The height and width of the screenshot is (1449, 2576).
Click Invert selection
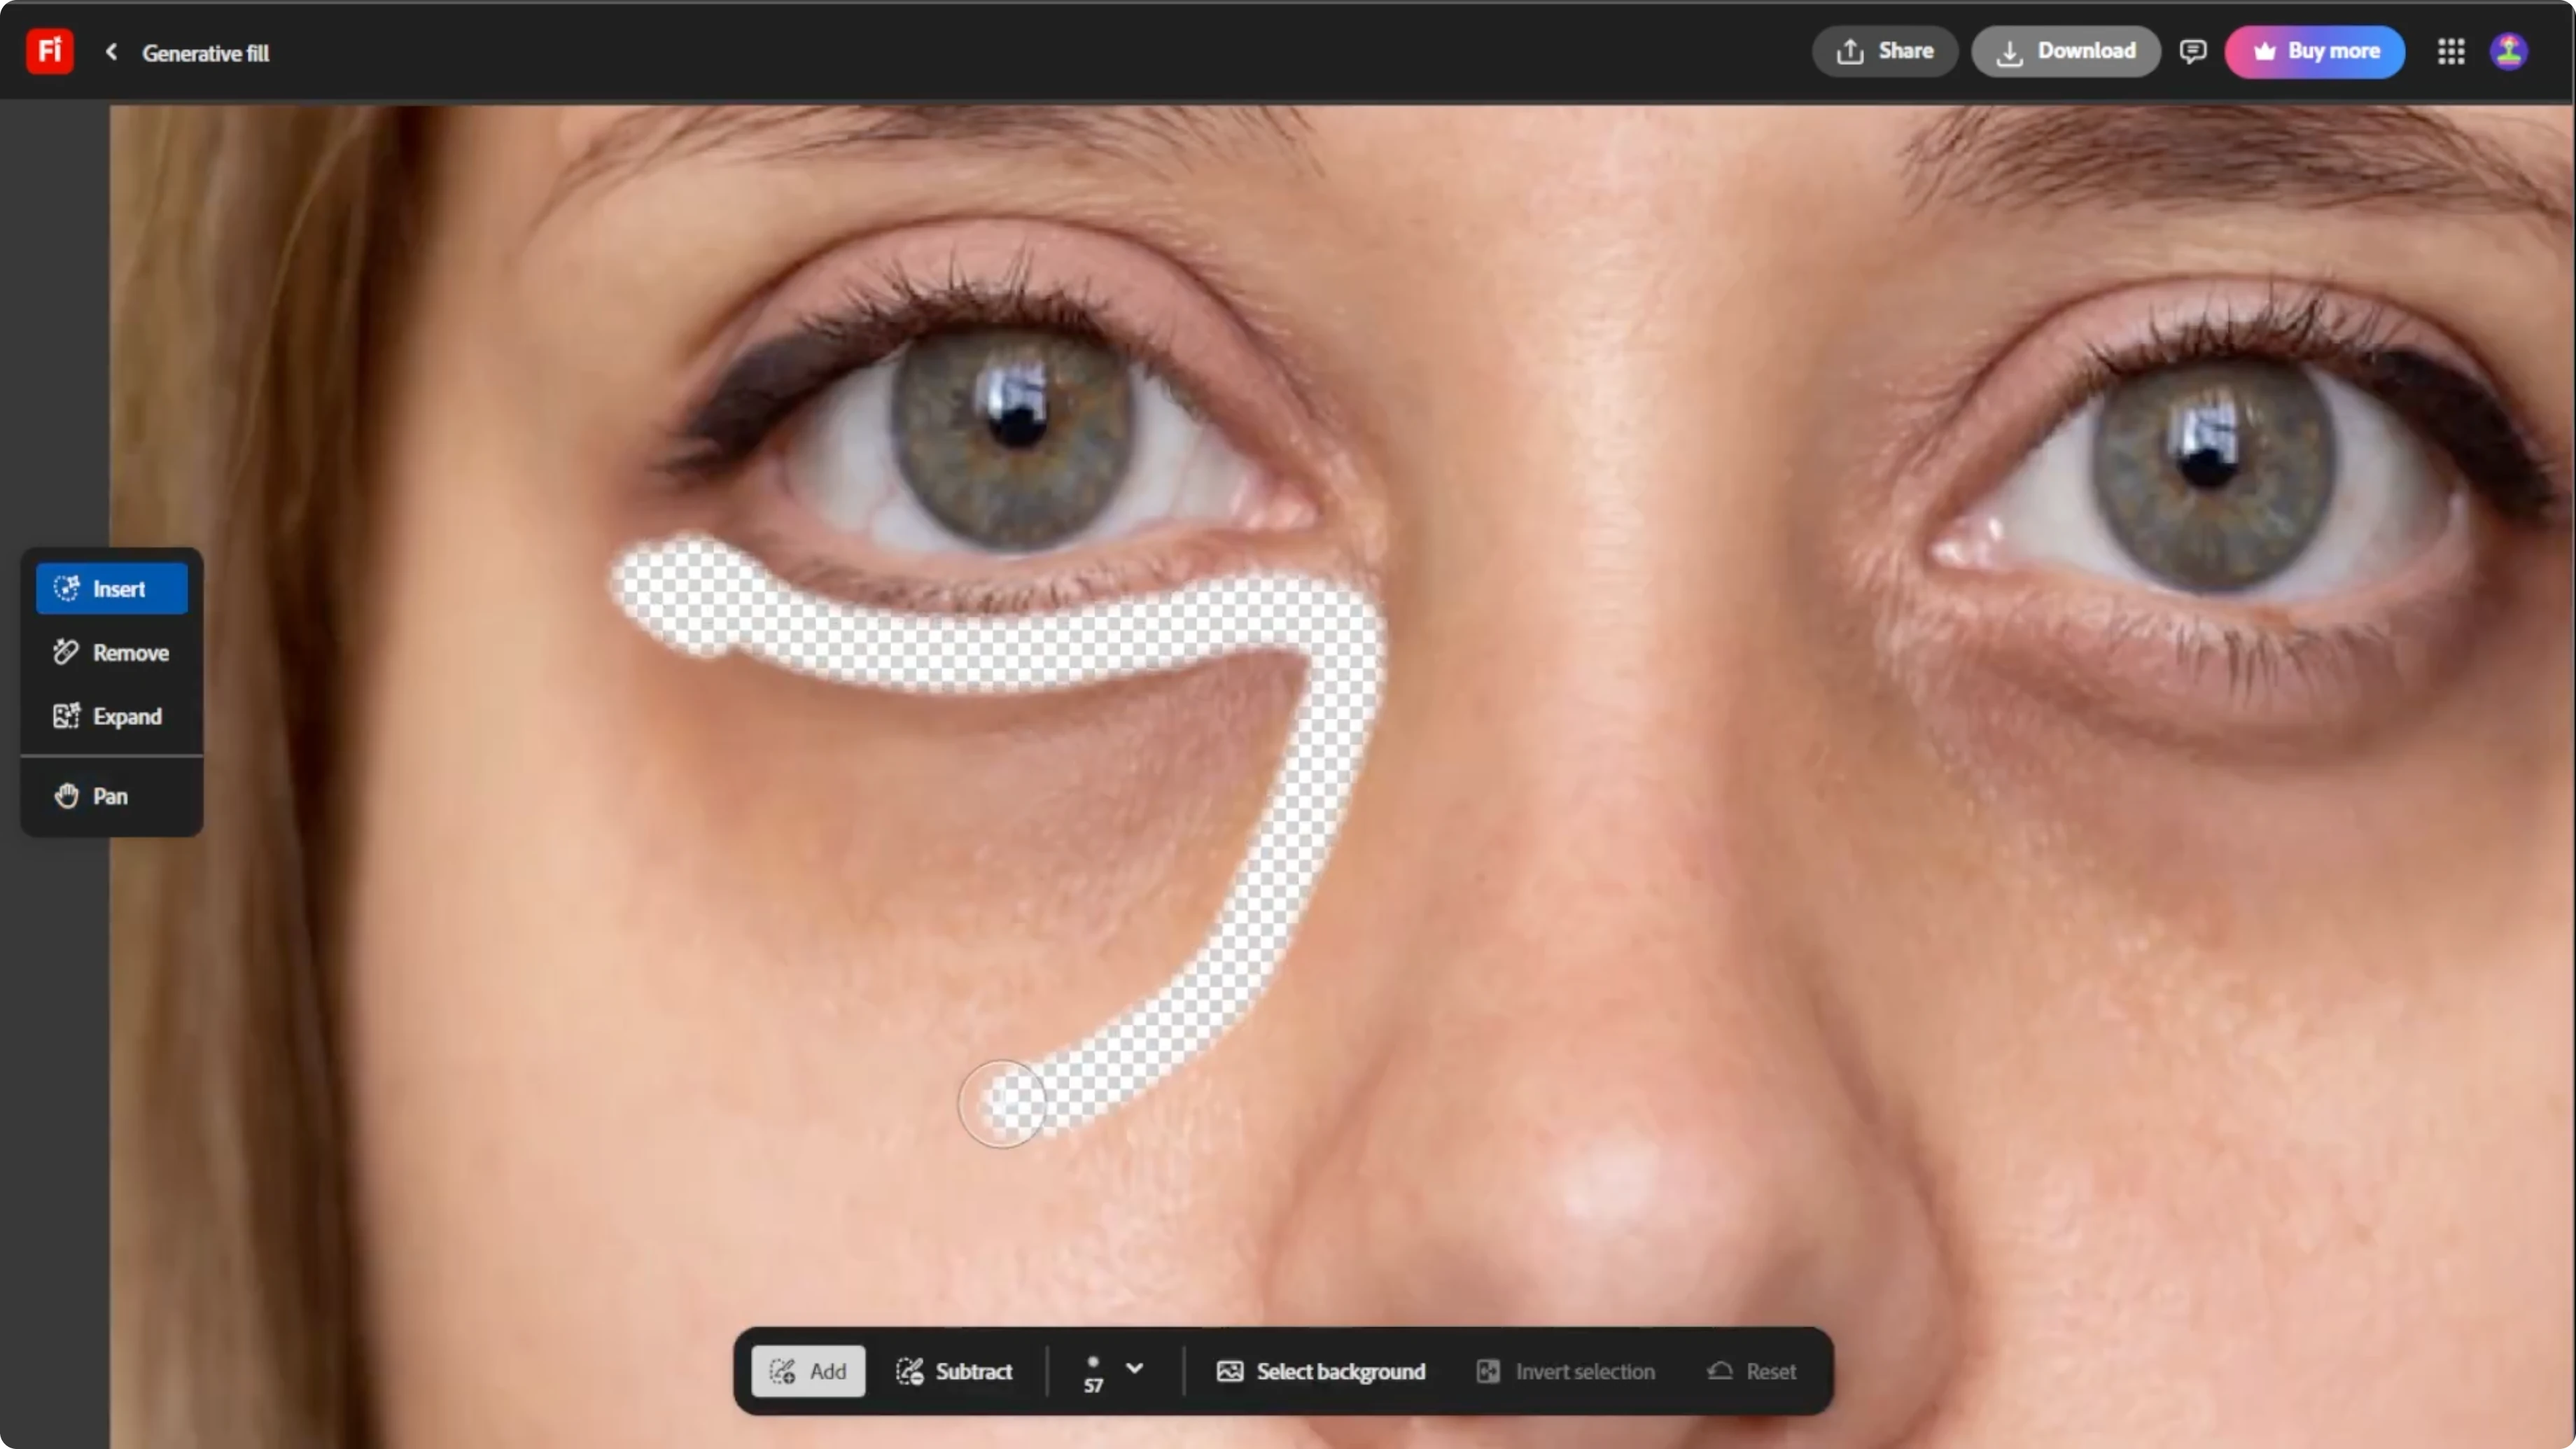click(x=1566, y=1371)
